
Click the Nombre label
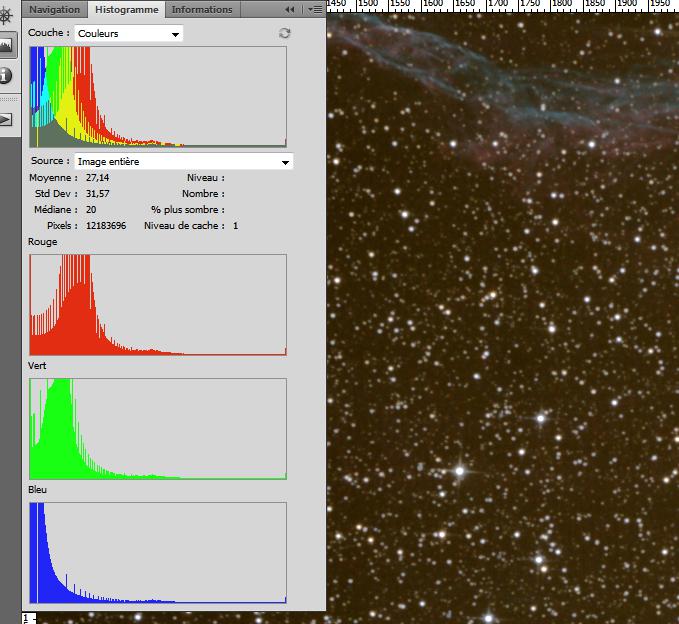click(x=203, y=194)
